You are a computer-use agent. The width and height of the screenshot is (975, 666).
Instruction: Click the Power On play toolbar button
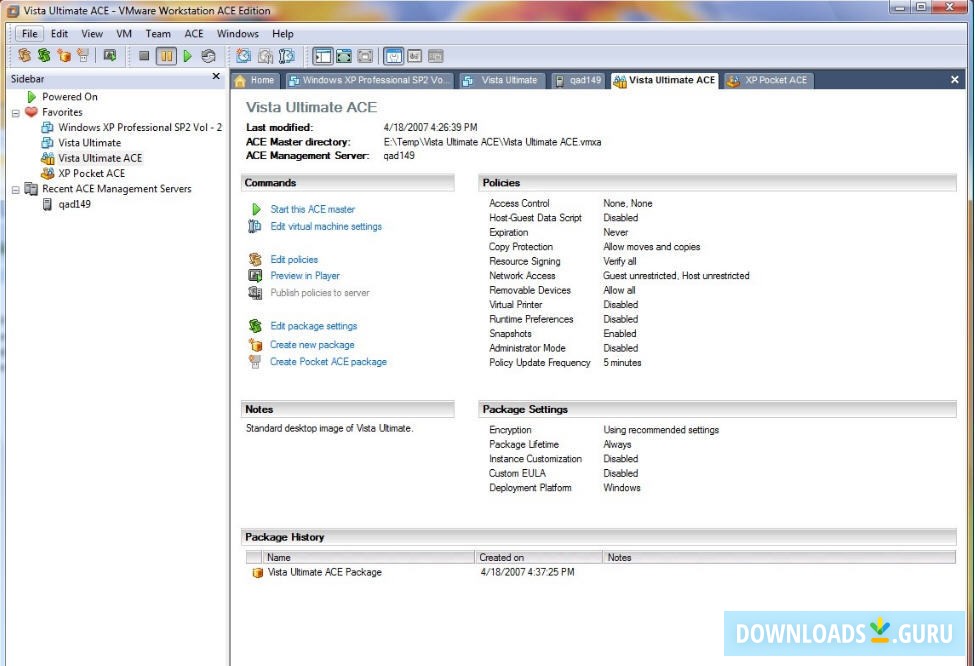pos(187,56)
